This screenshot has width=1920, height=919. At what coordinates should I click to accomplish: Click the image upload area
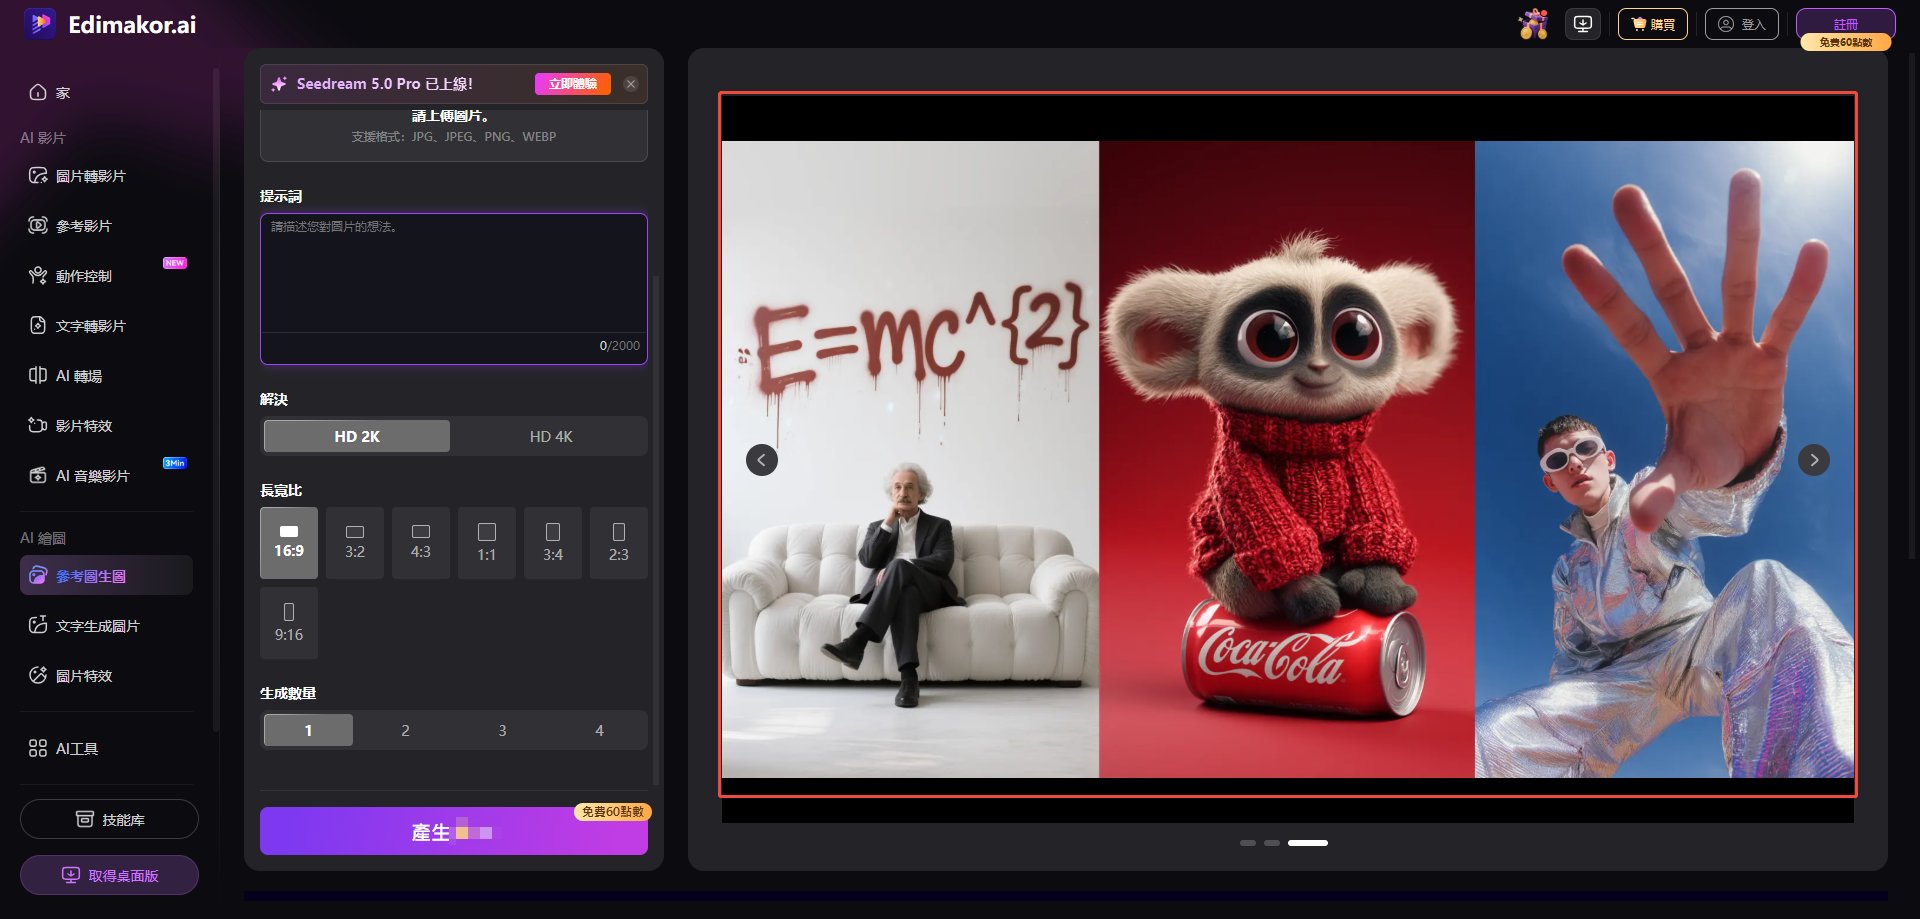coord(454,134)
